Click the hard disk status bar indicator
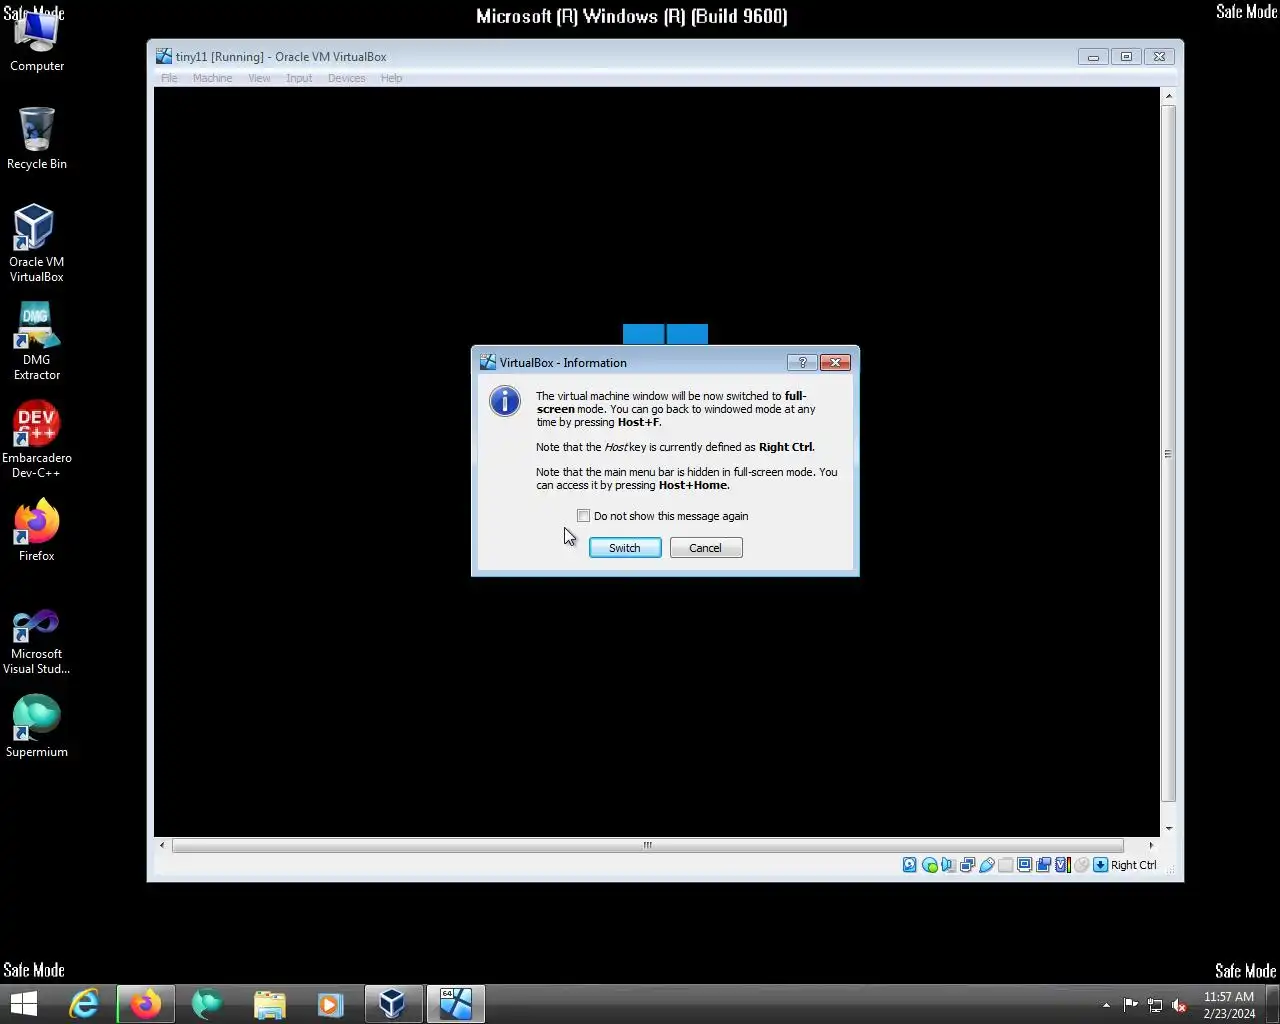 tap(909, 865)
